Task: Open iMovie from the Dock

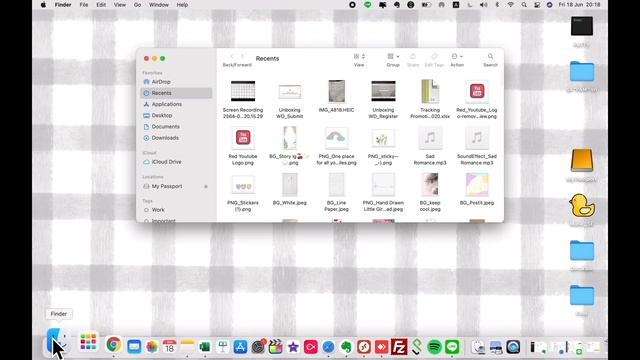Action: (293, 347)
